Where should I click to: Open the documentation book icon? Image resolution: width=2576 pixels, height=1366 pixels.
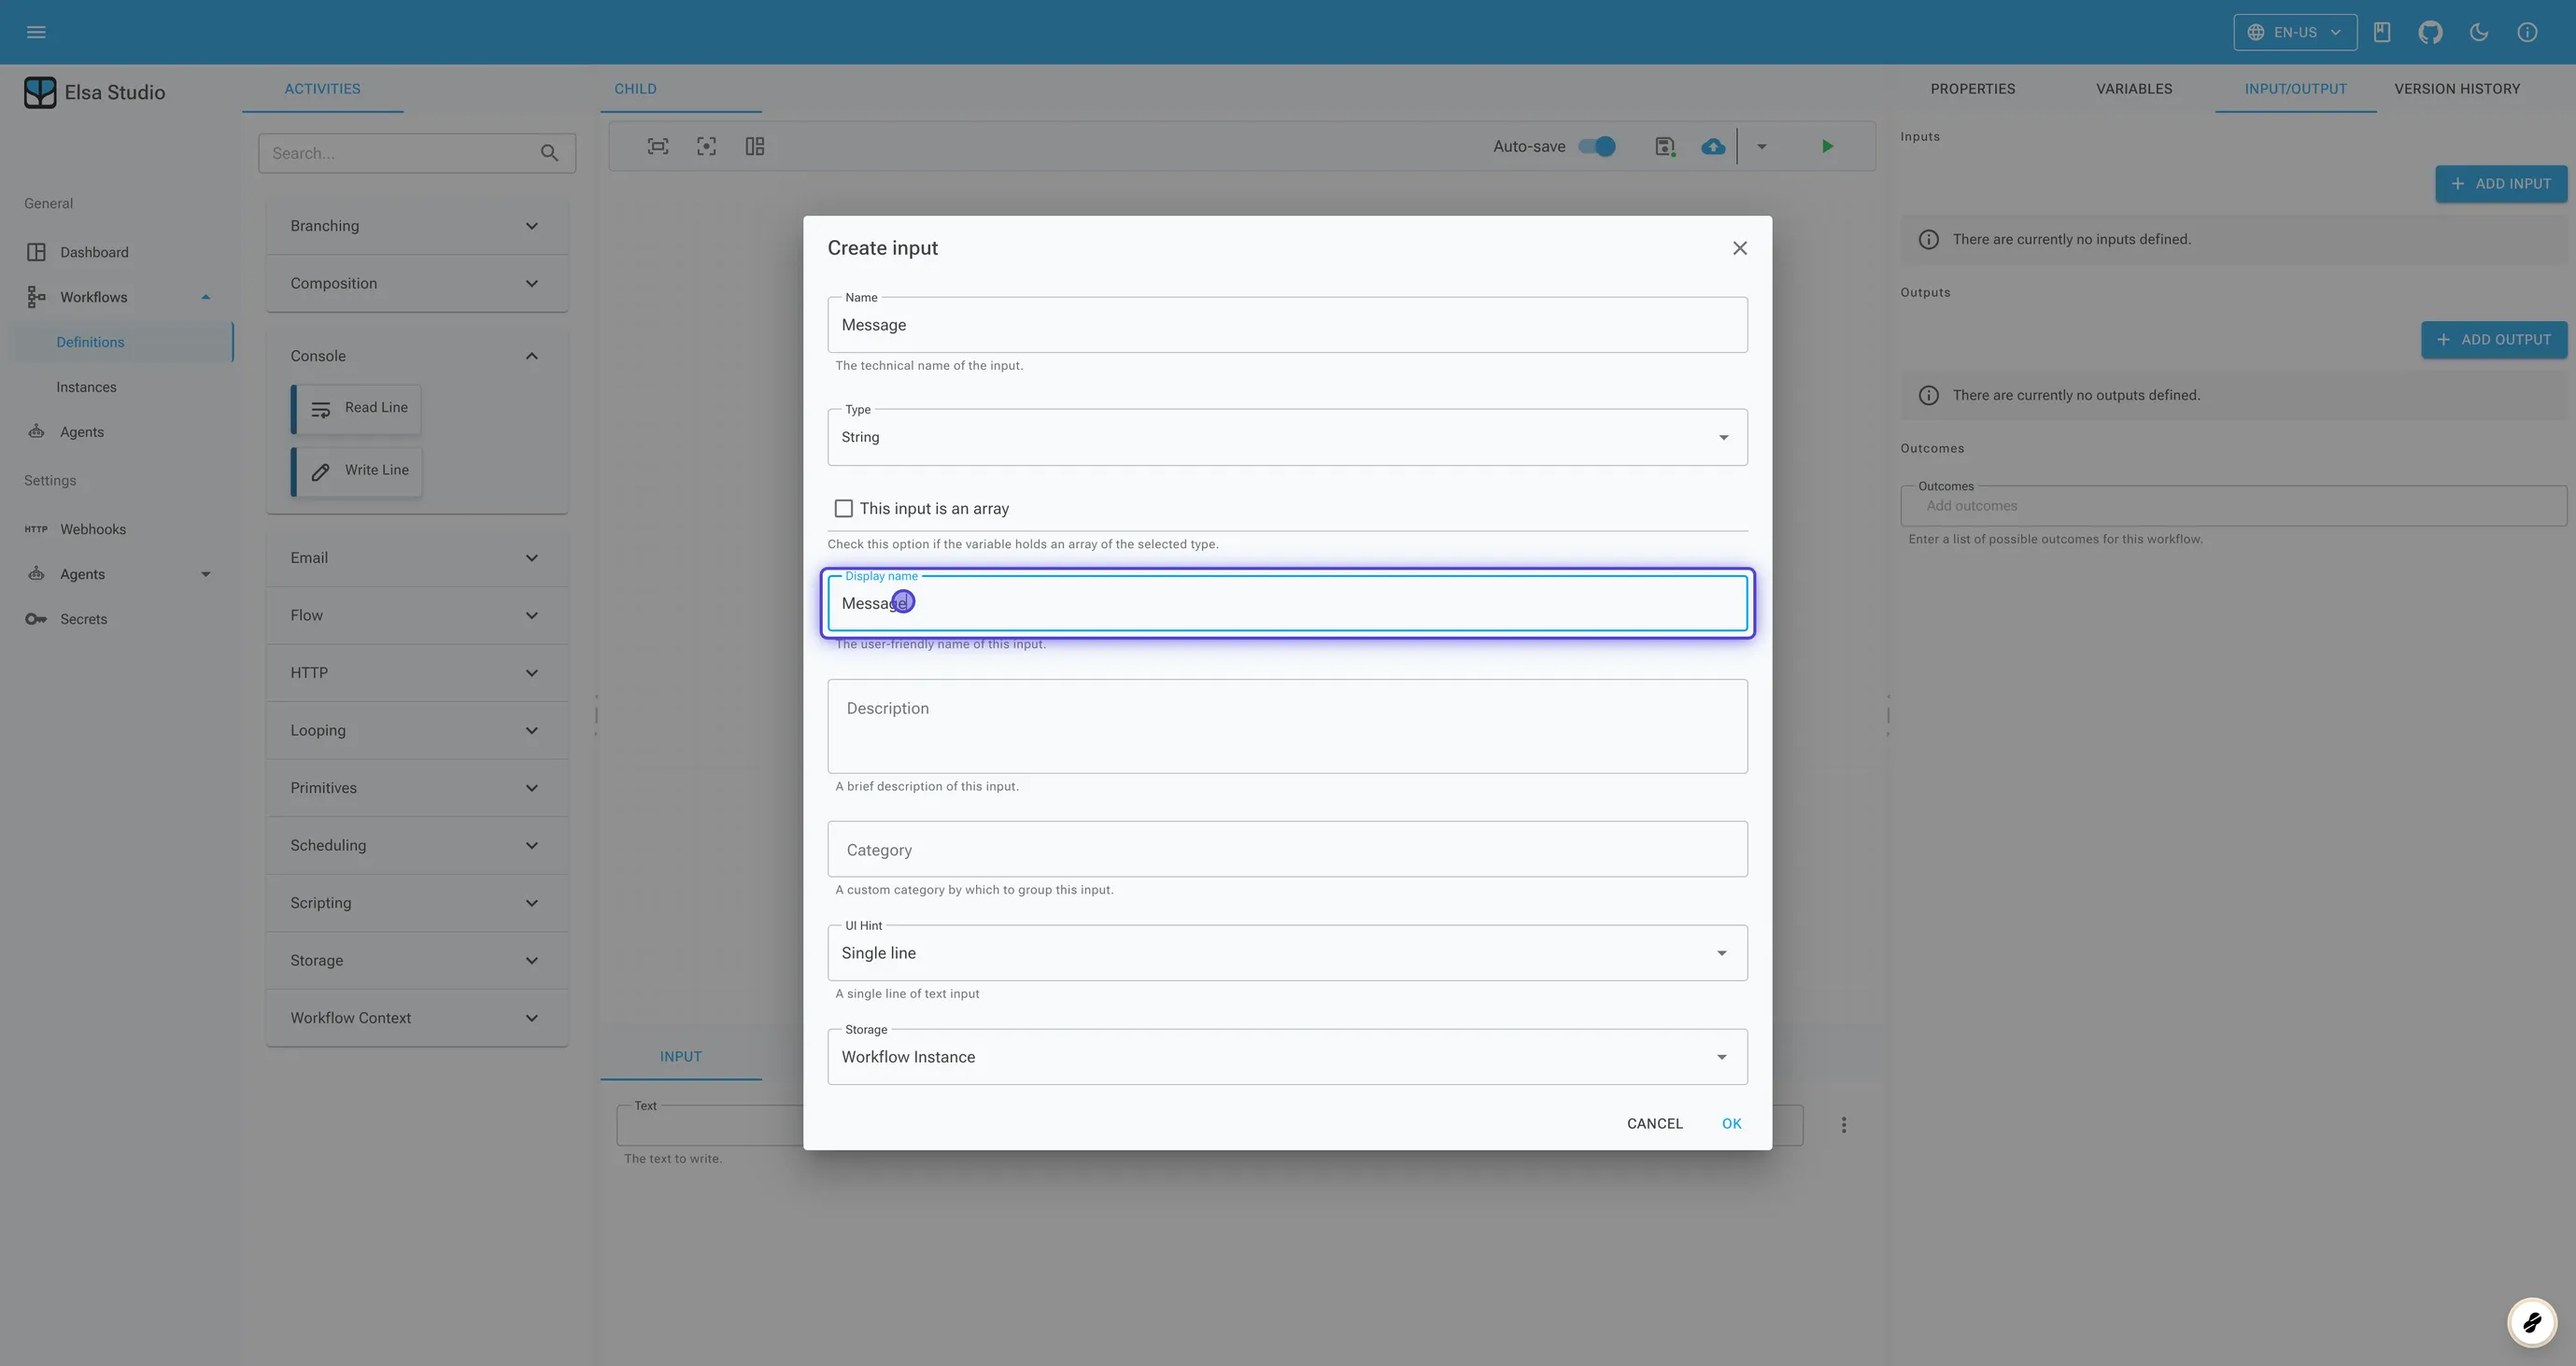click(2382, 32)
